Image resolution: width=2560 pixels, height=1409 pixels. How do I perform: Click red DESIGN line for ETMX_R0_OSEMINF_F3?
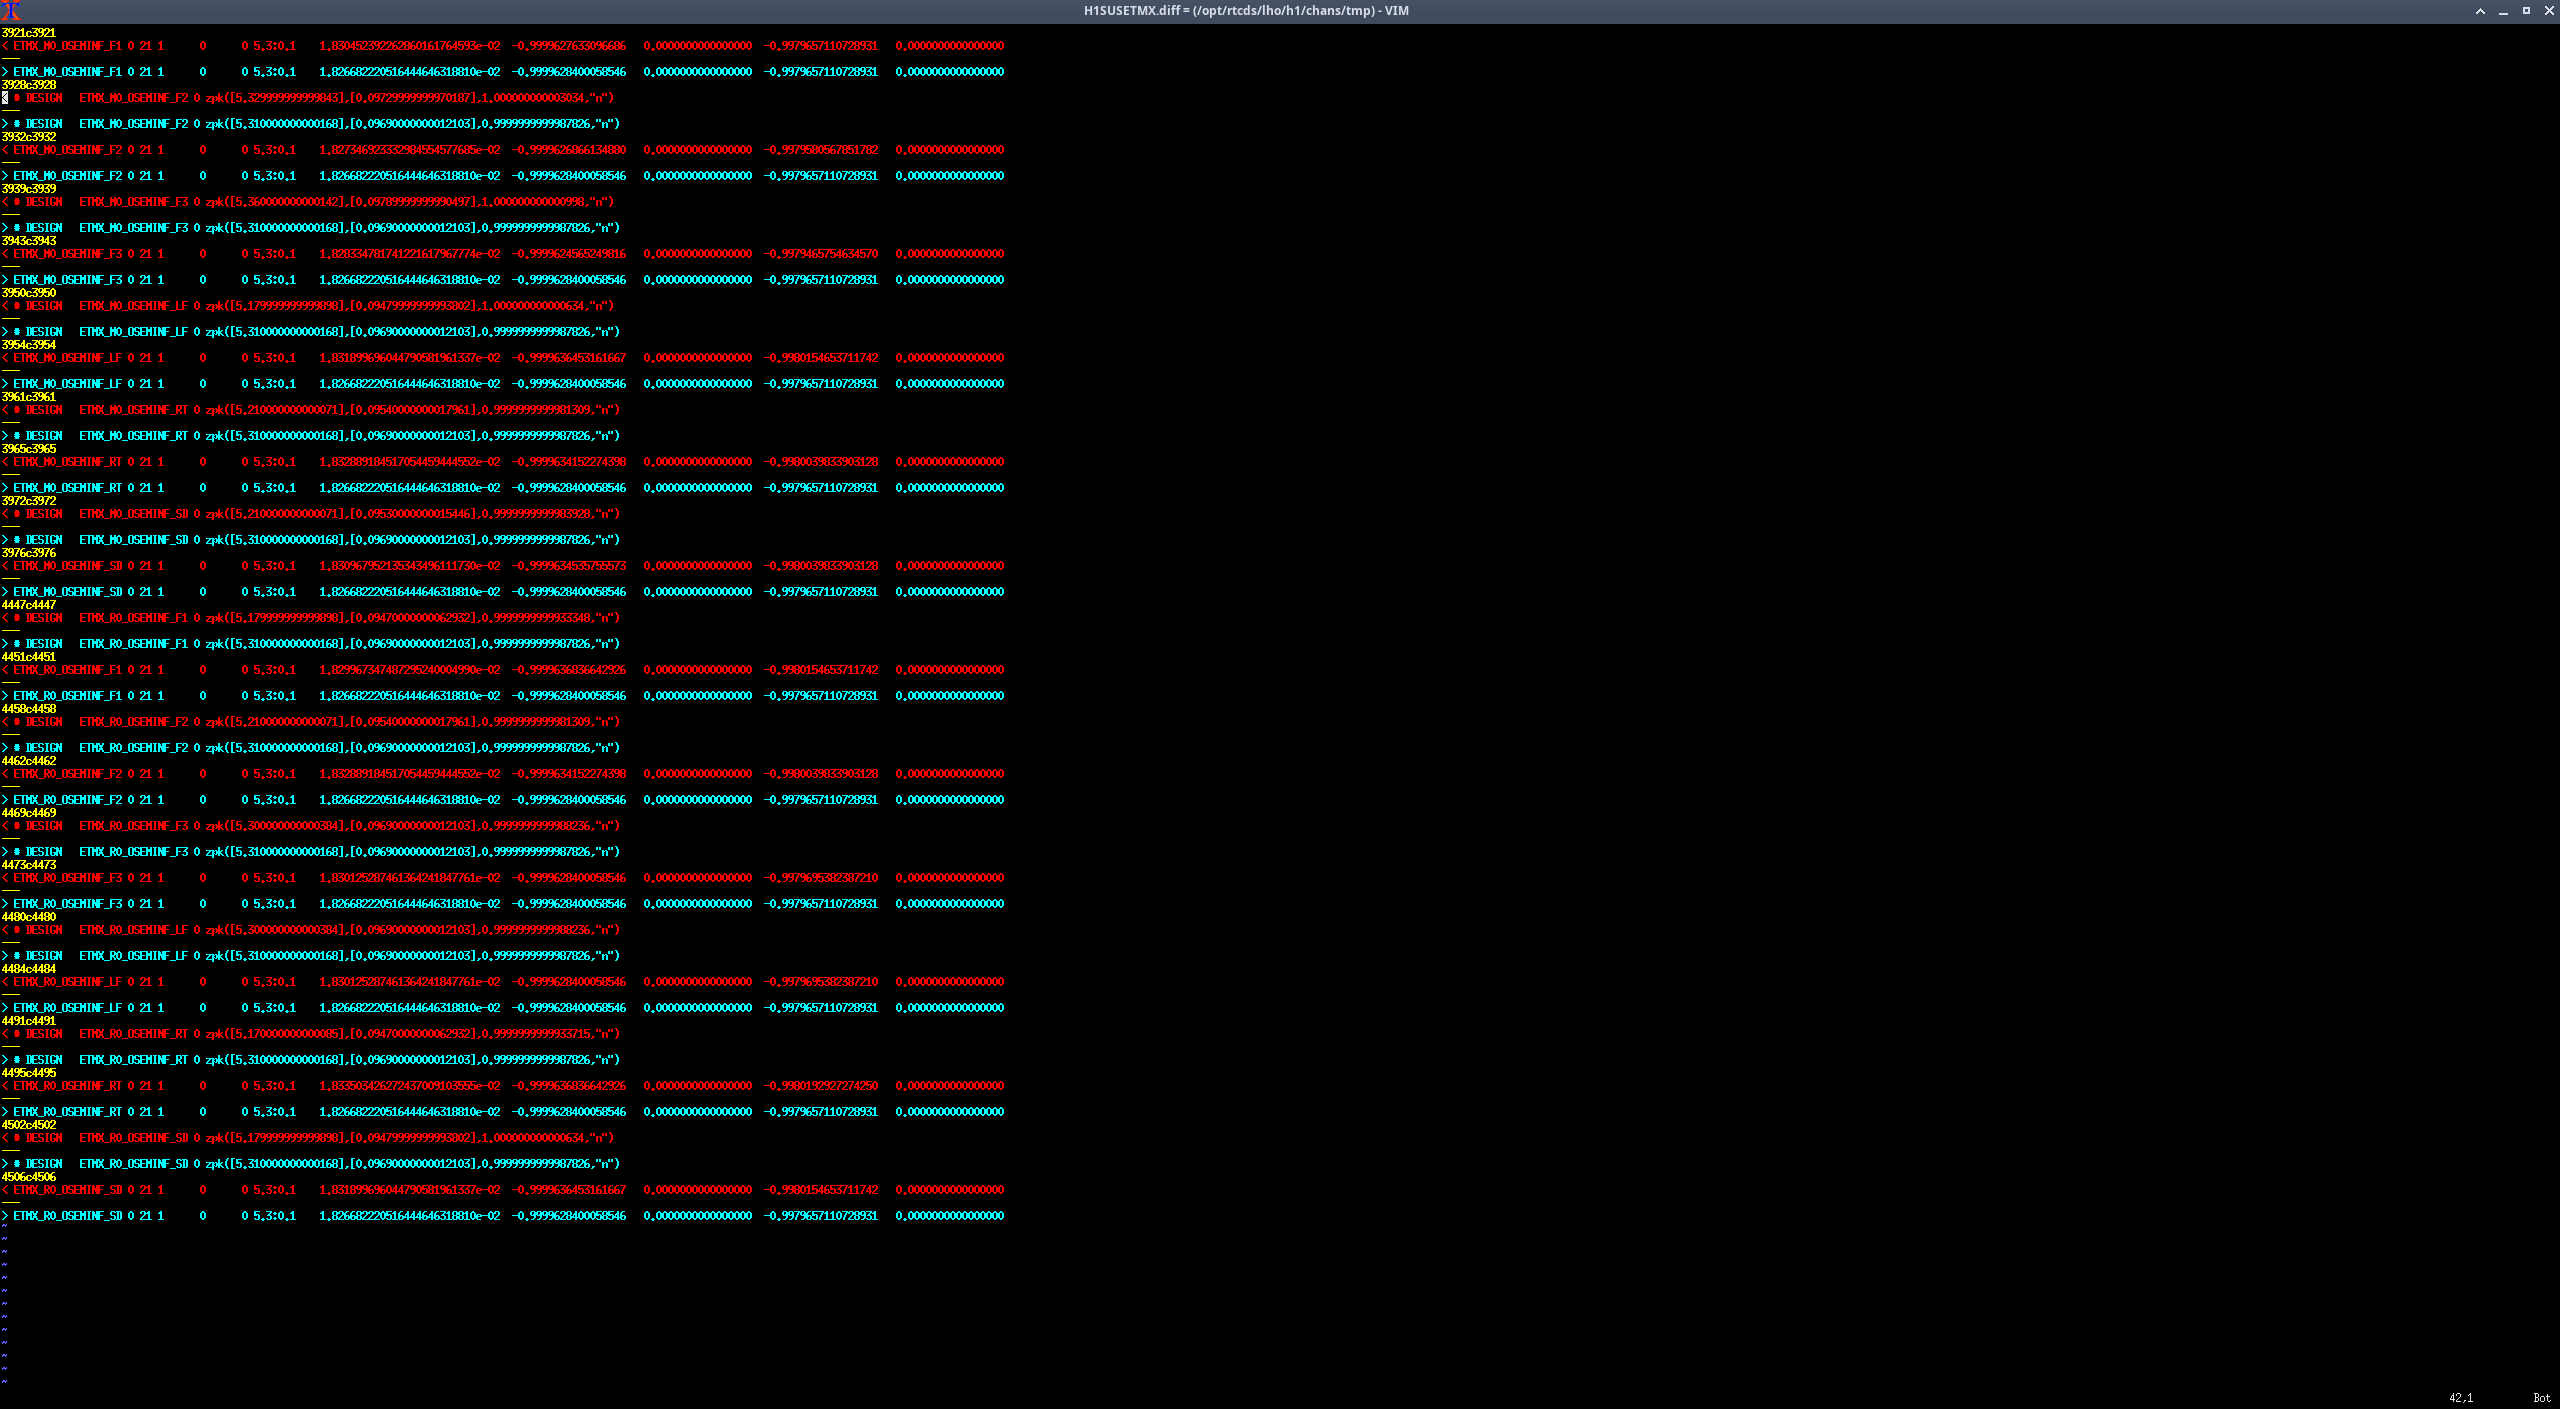[x=311, y=826]
